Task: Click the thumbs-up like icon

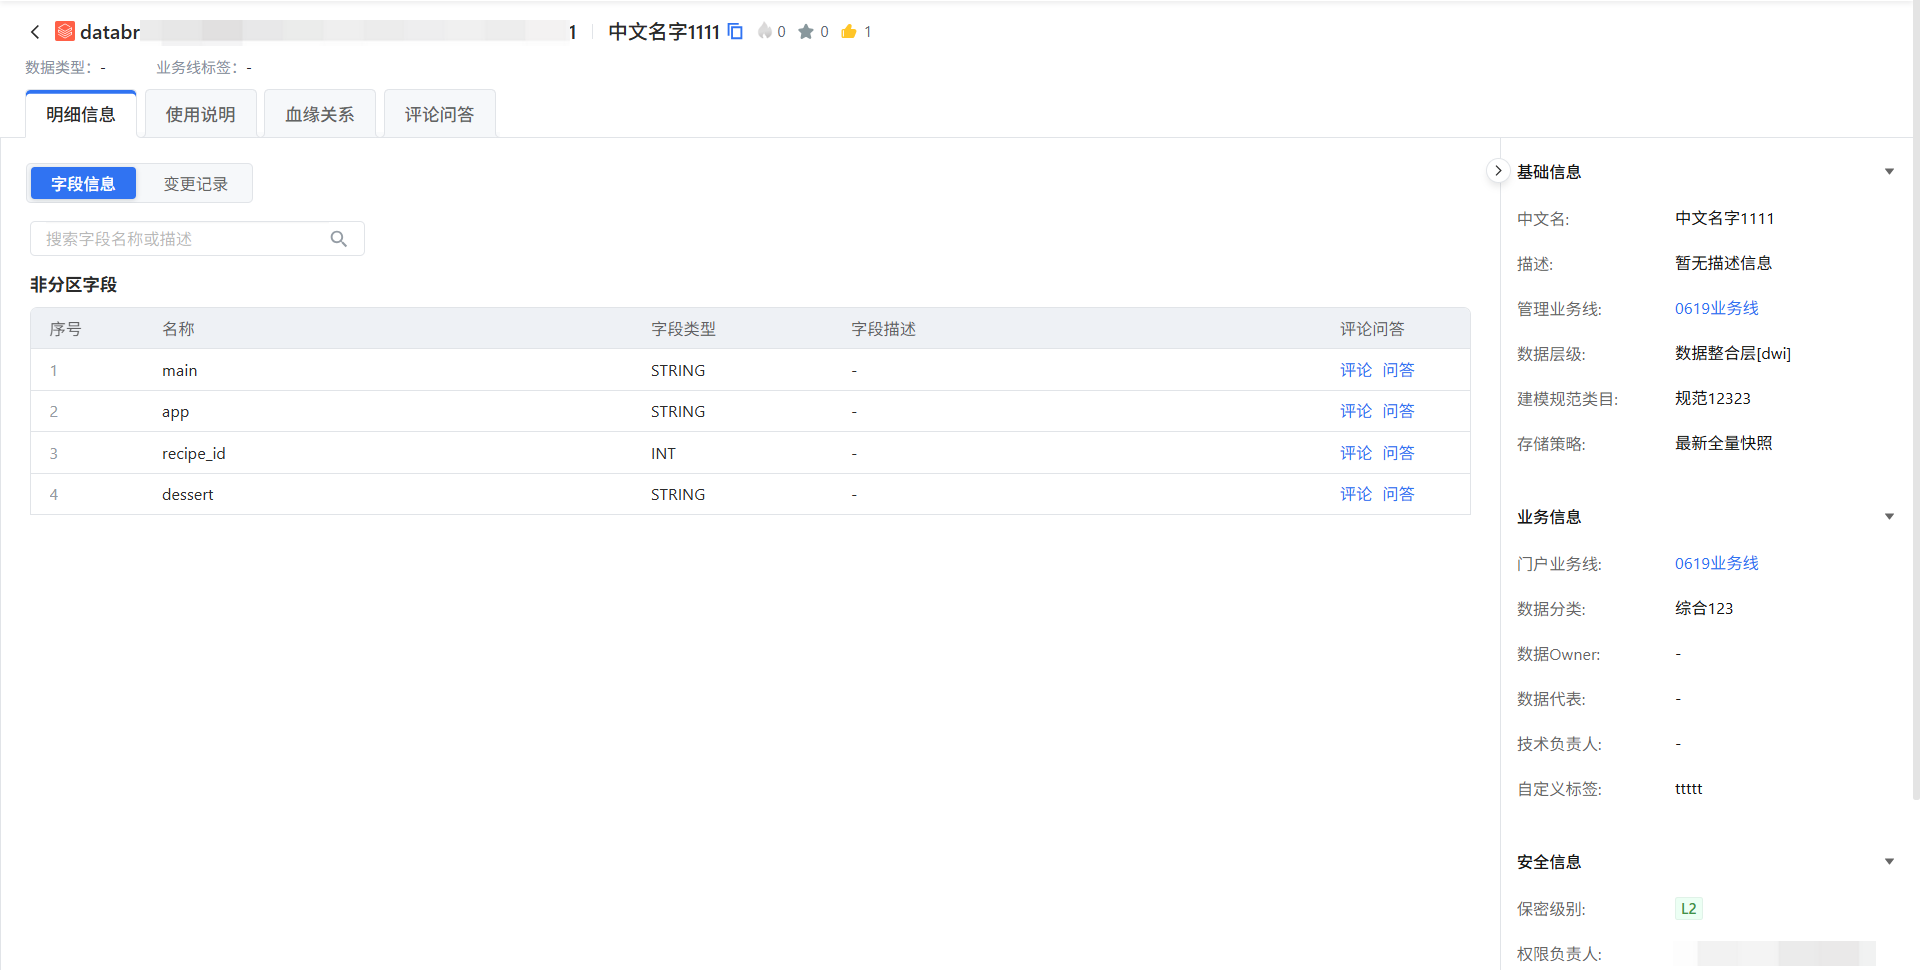Action: (x=848, y=31)
